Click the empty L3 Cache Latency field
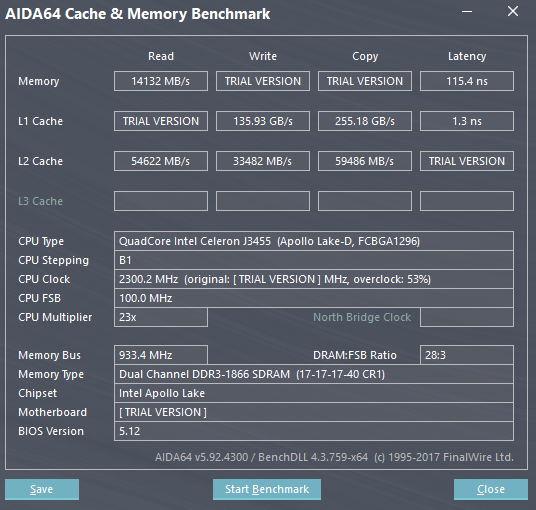Image resolution: width=536 pixels, height=510 pixels. [x=467, y=201]
